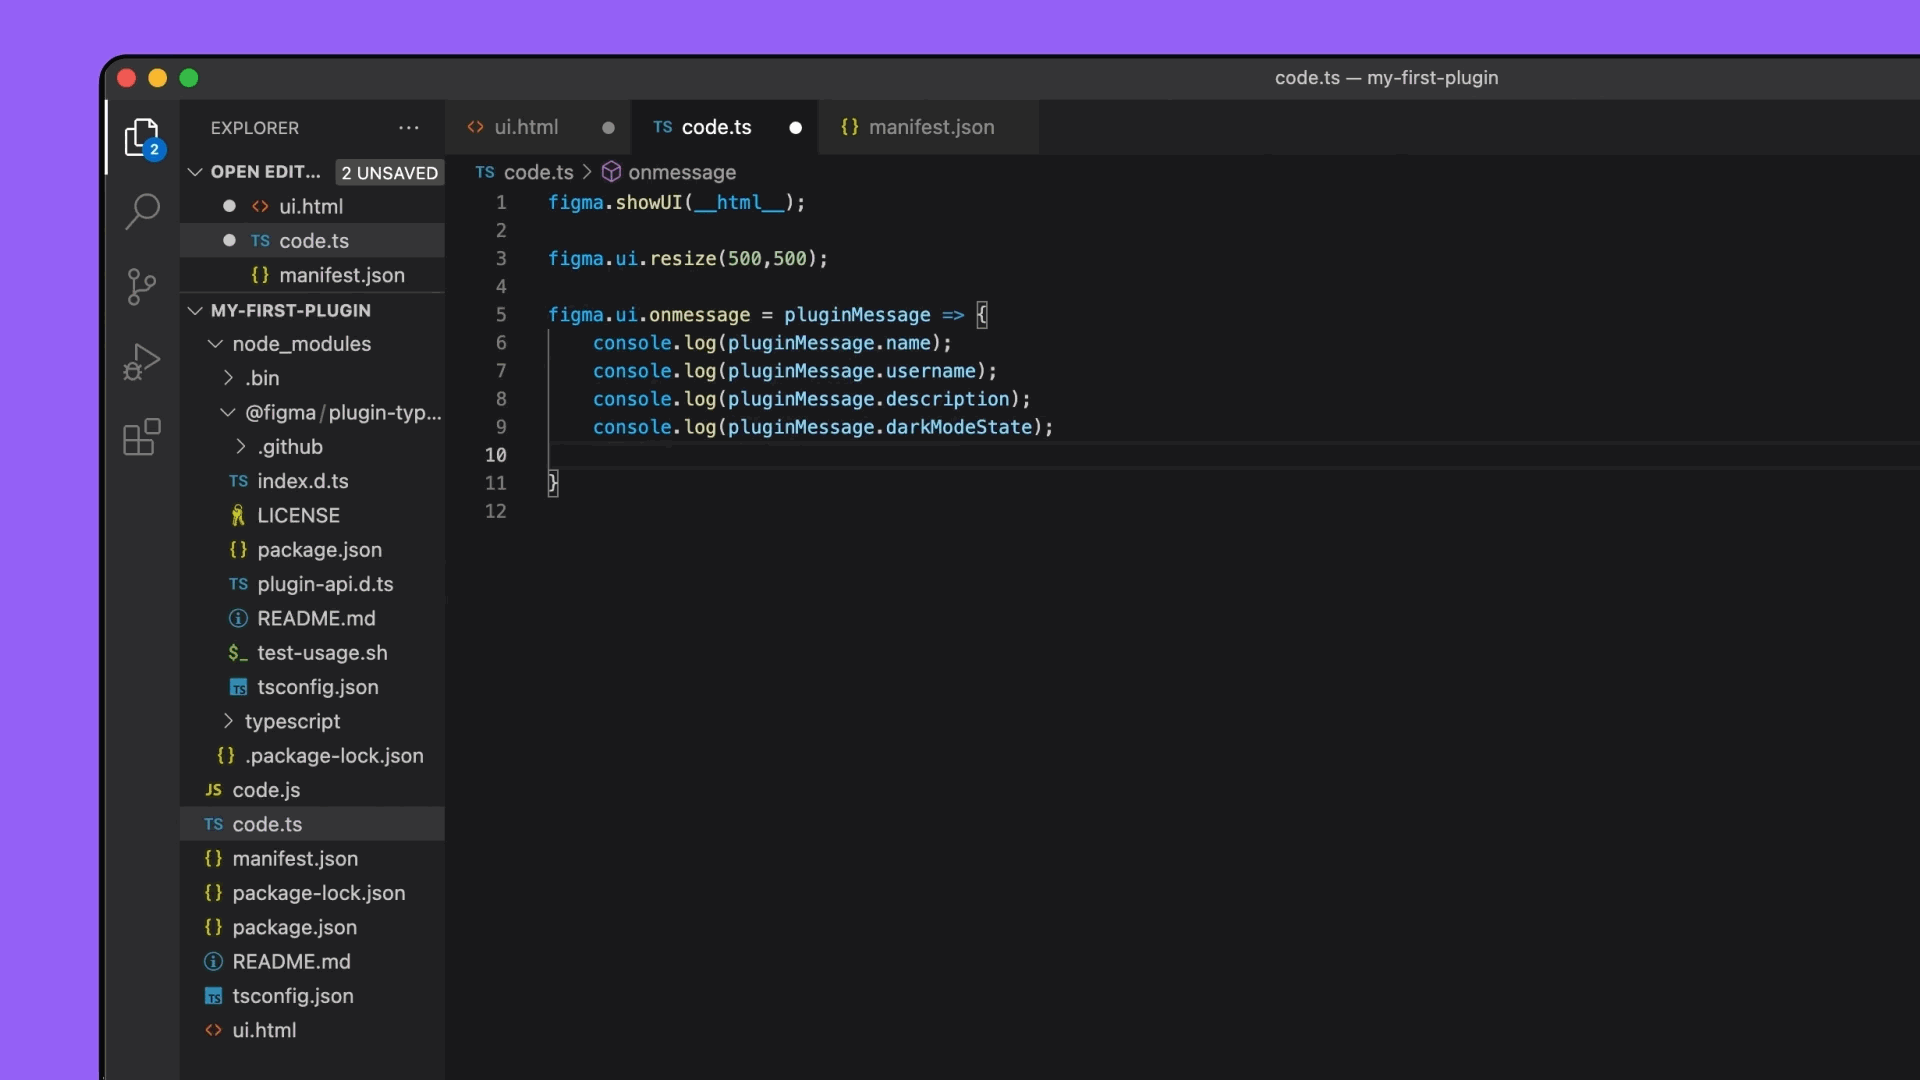Click pluginMessage.name on line 6
Image resolution: width=1920 pixels, height=1080 pixels.
click(829, 343)
